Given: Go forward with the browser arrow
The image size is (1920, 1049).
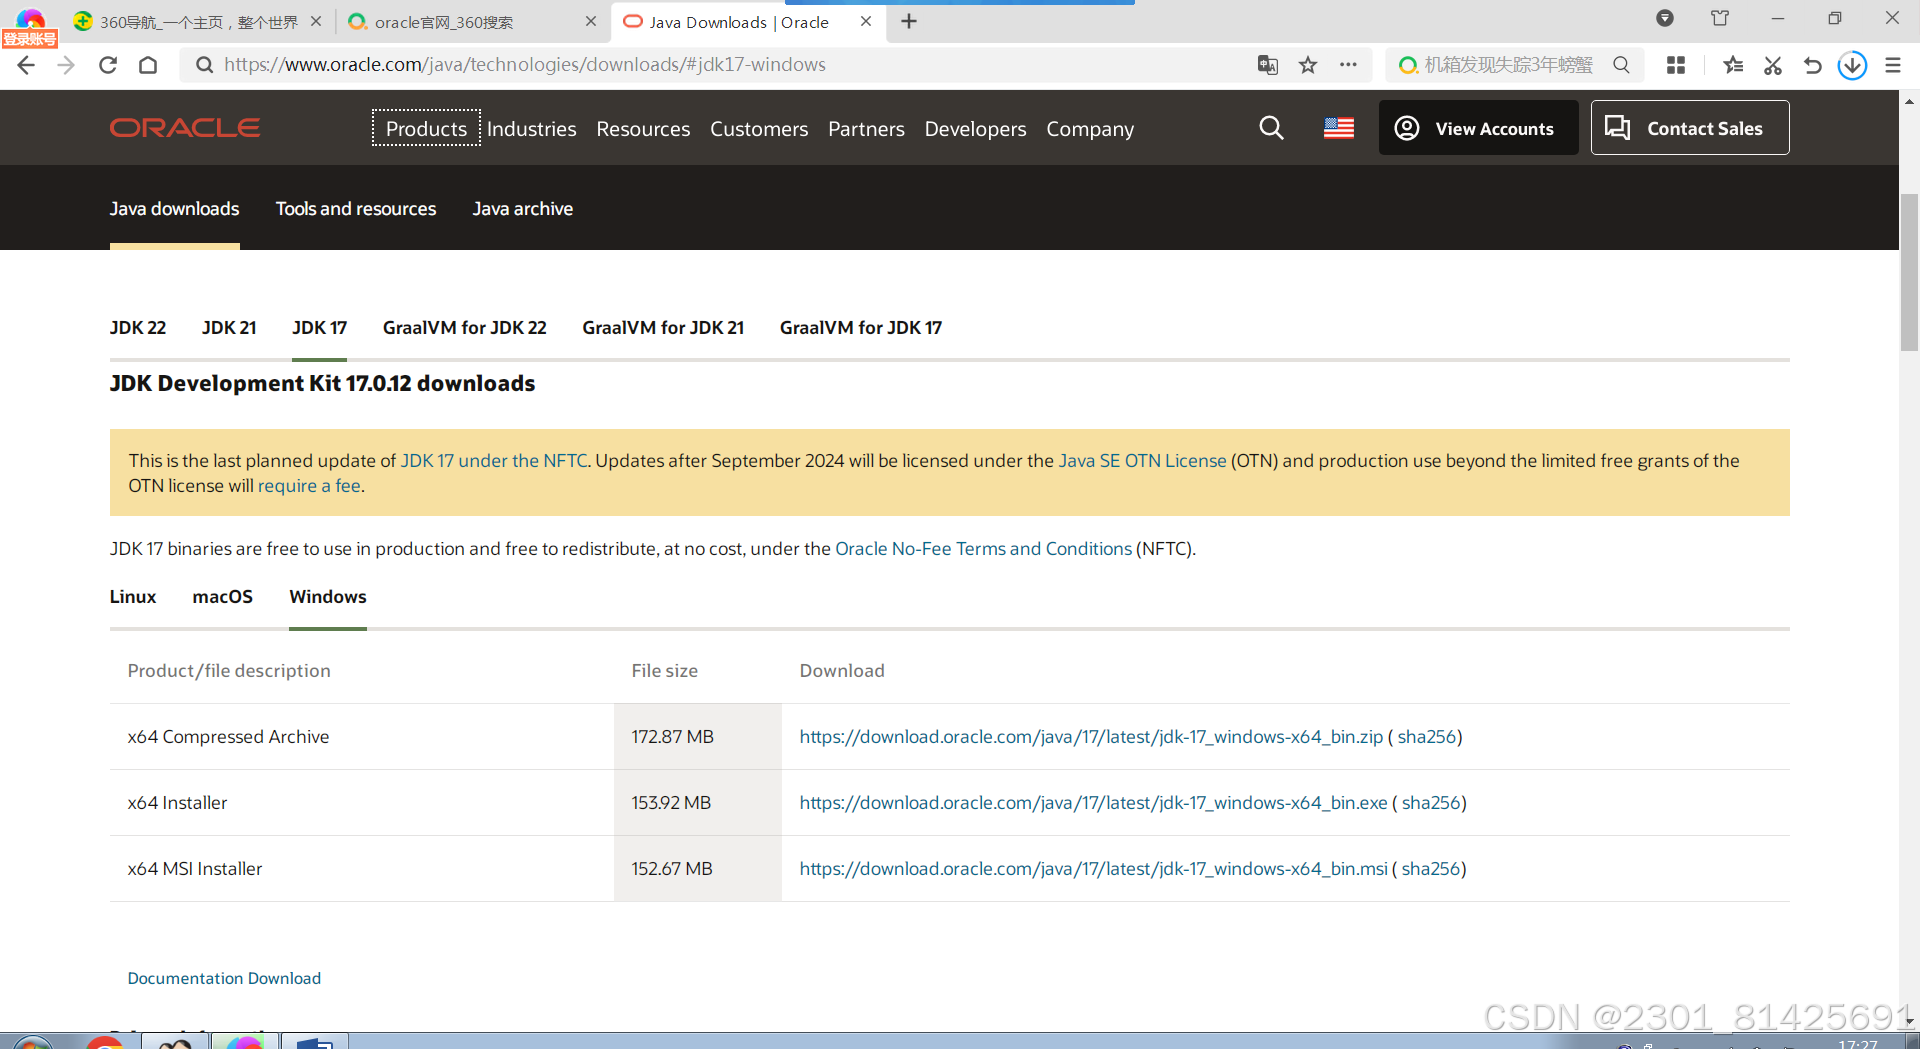Looking at the screenshot, I should click(66, 65).
